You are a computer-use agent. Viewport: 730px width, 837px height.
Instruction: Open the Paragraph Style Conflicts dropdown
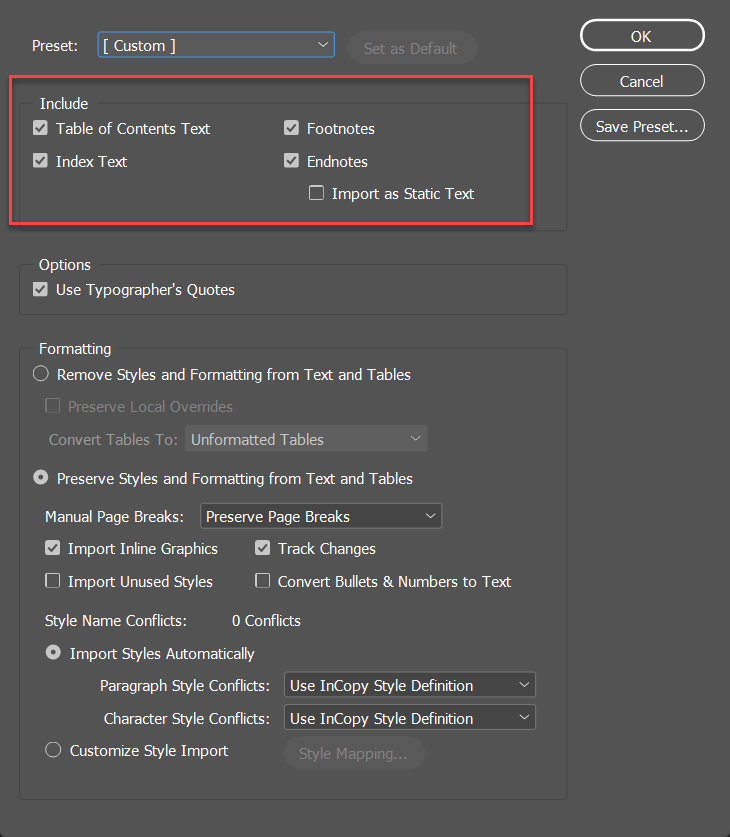(409, 685)
